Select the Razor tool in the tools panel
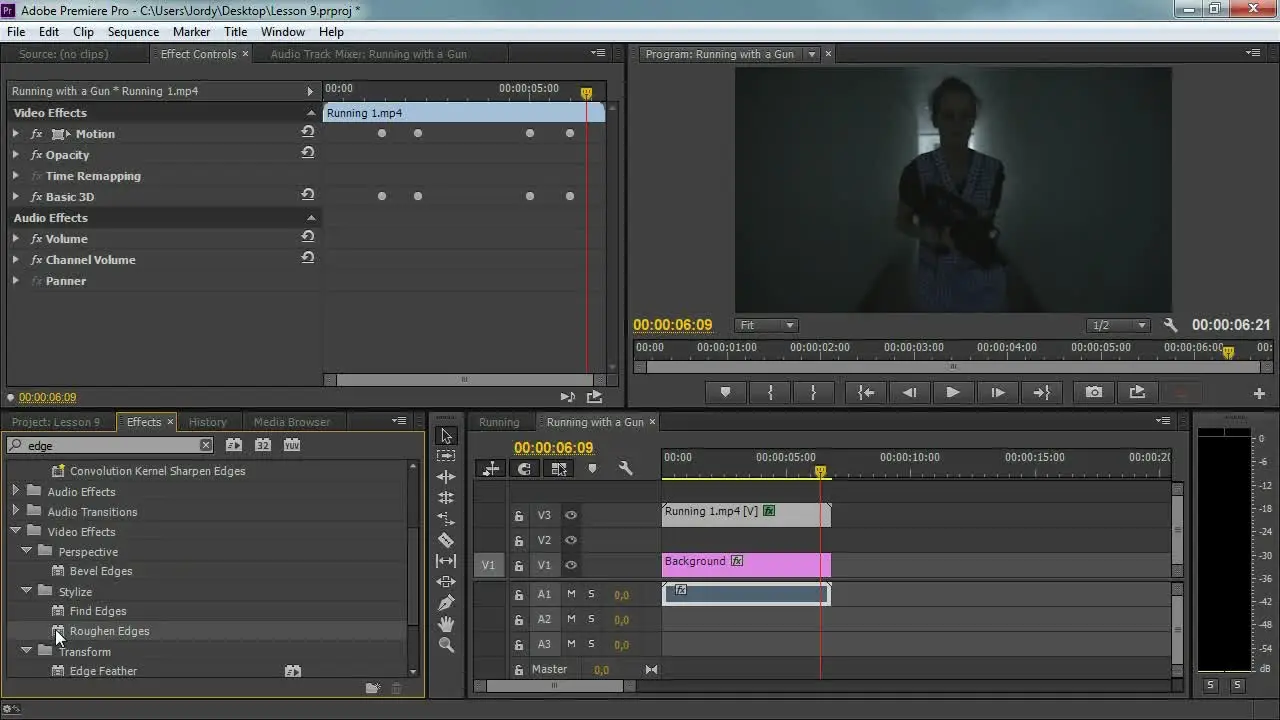 click(446, 540)
